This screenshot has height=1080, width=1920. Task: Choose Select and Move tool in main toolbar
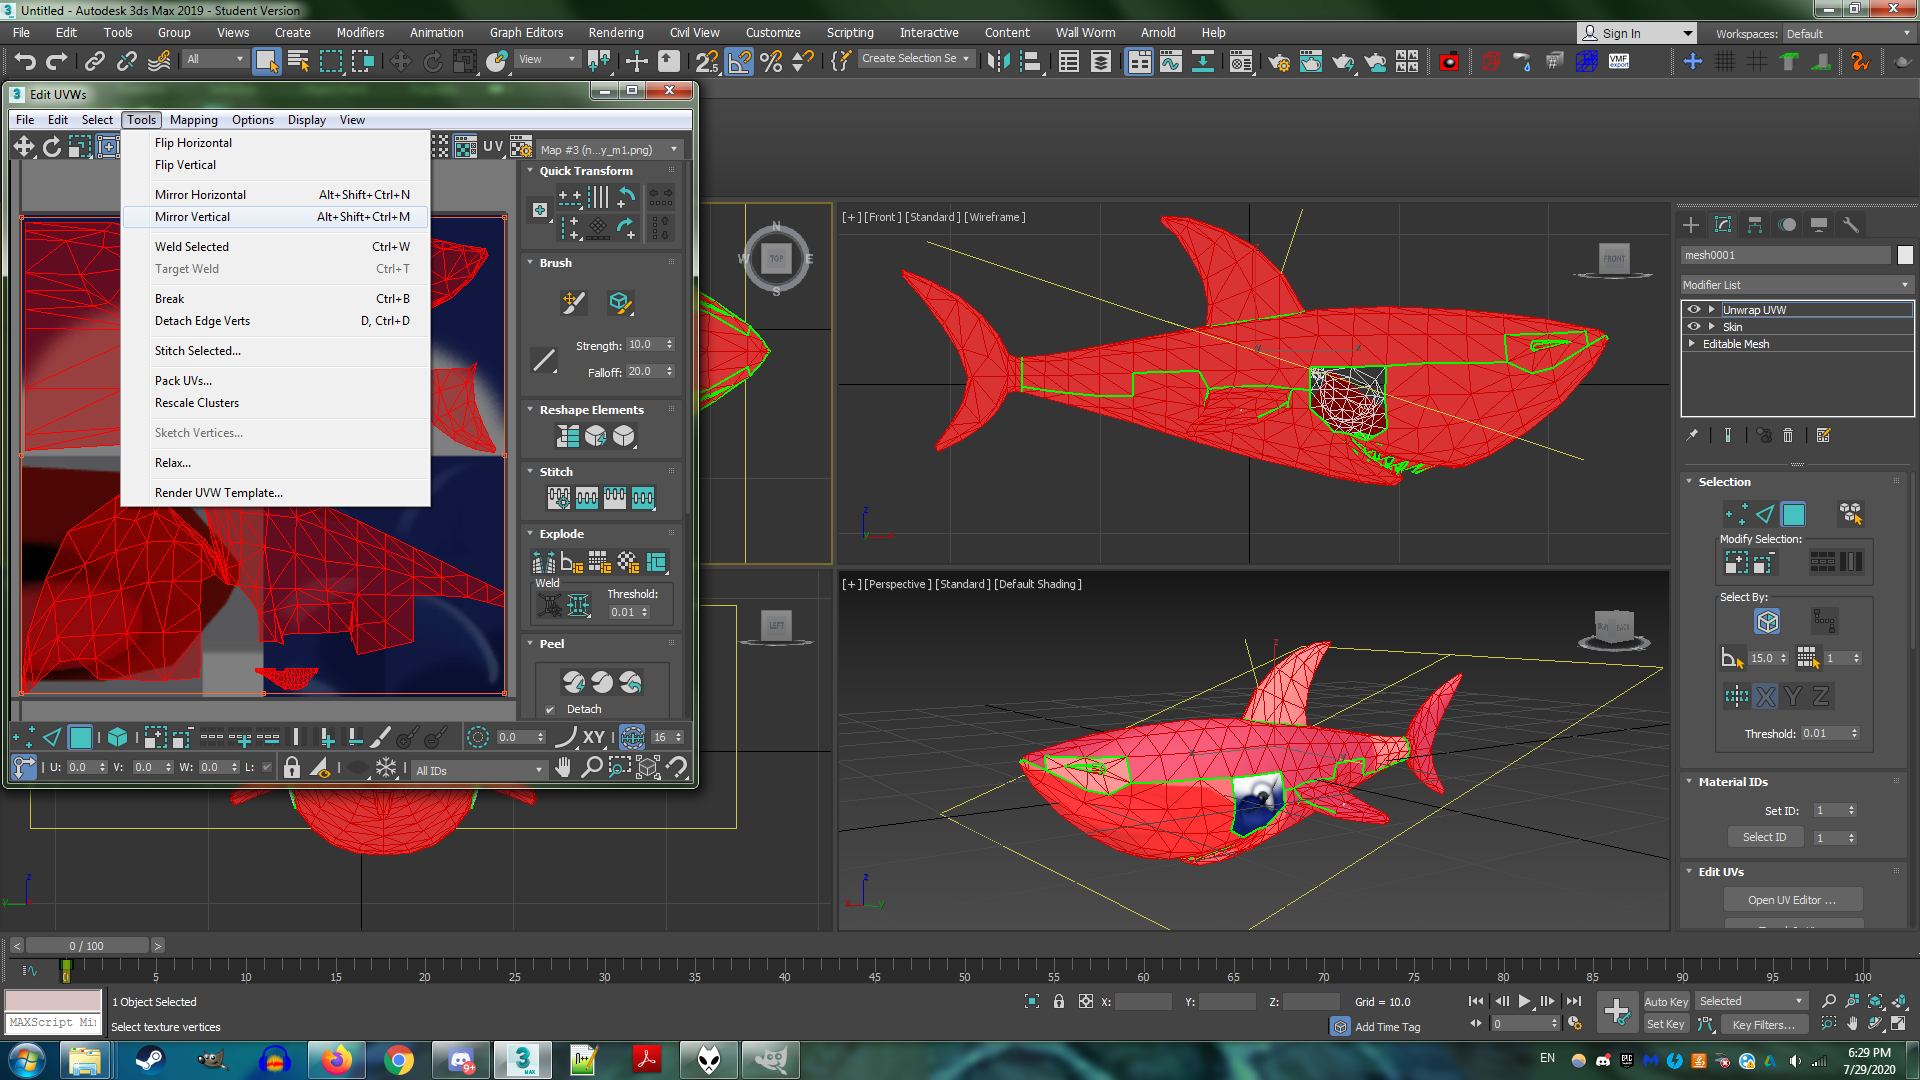click(x=400, y=62)
